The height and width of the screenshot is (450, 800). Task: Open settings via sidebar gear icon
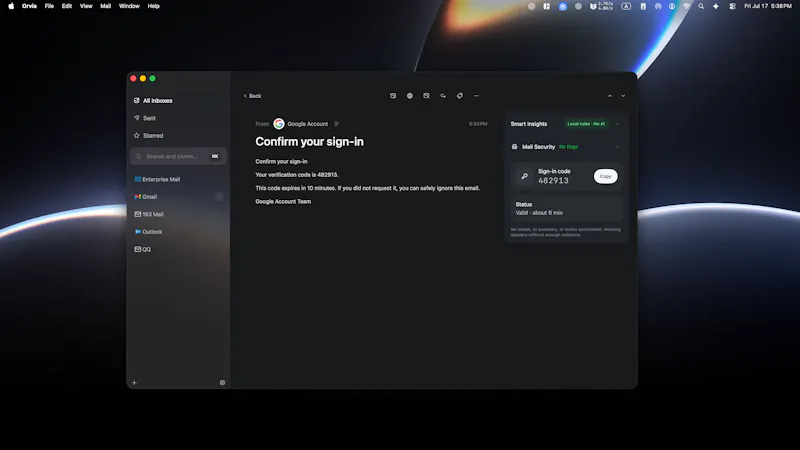tap(222, 383)
